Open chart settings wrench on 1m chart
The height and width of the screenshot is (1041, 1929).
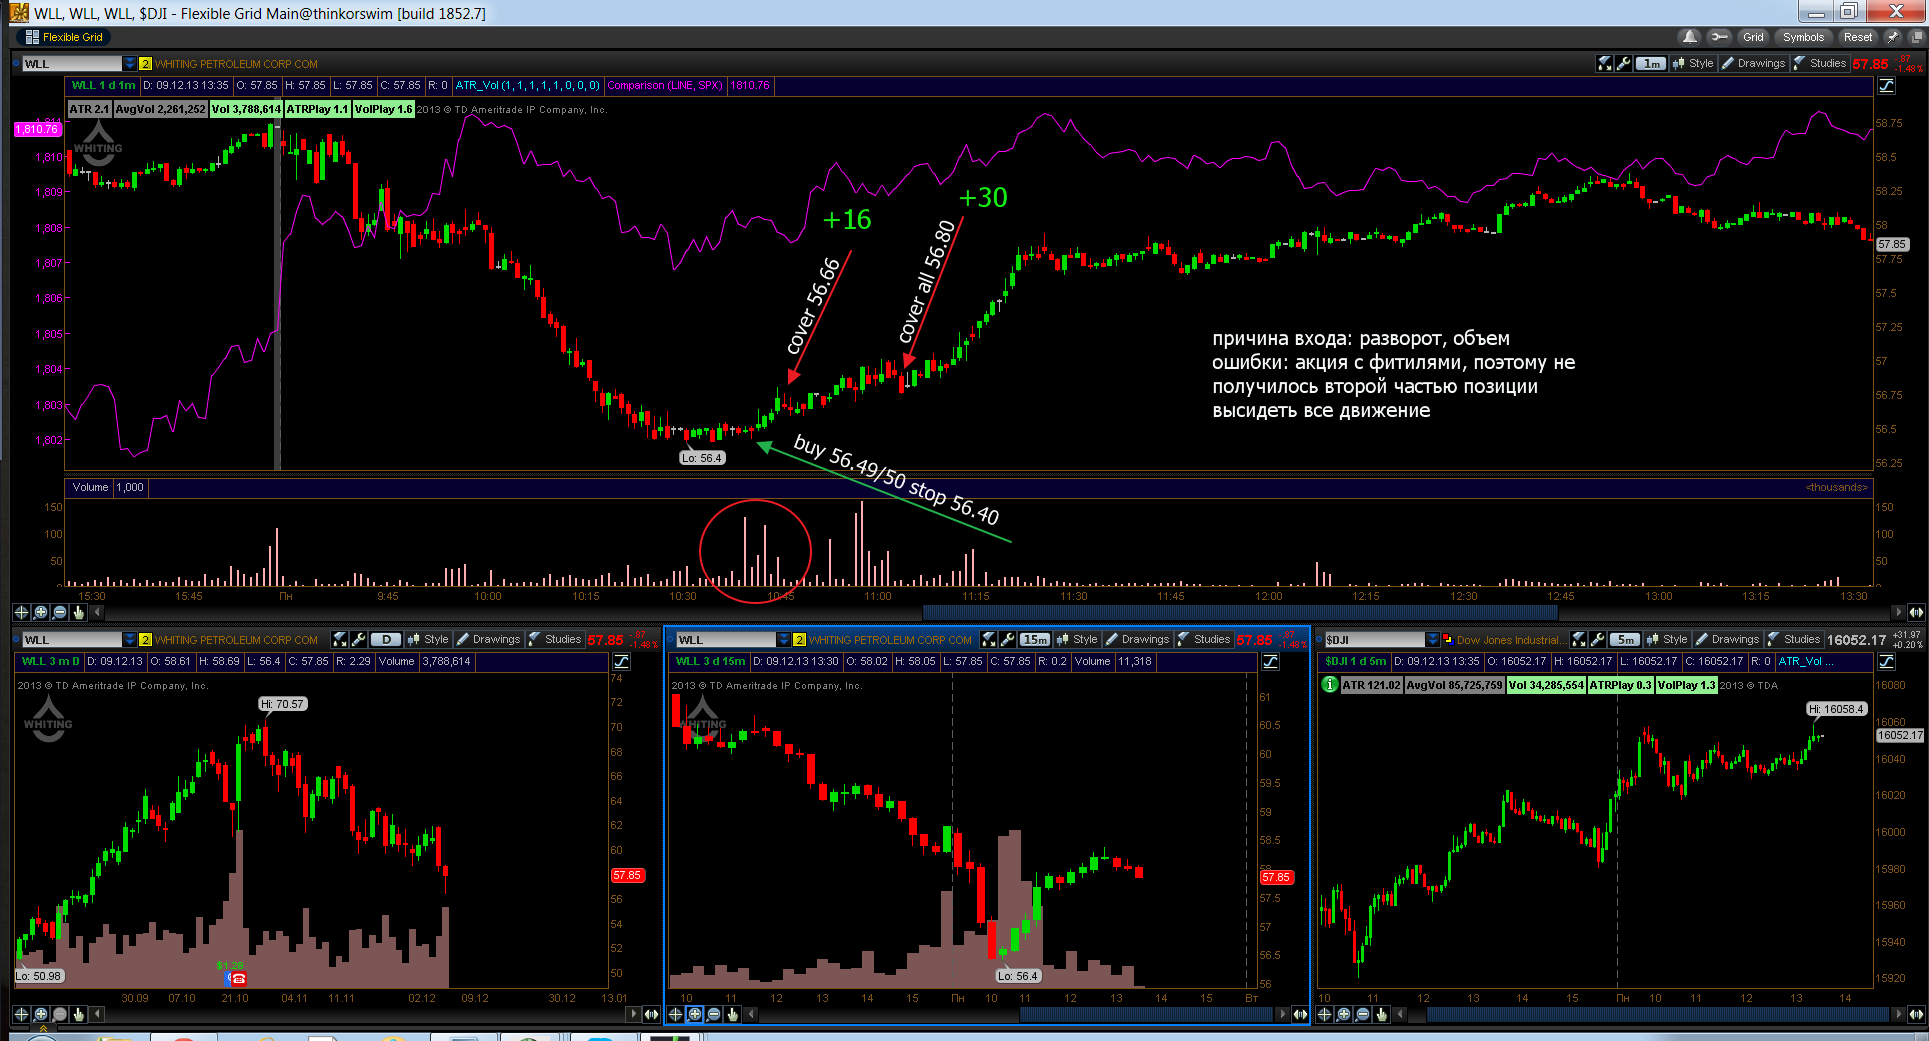(1624, 63)
